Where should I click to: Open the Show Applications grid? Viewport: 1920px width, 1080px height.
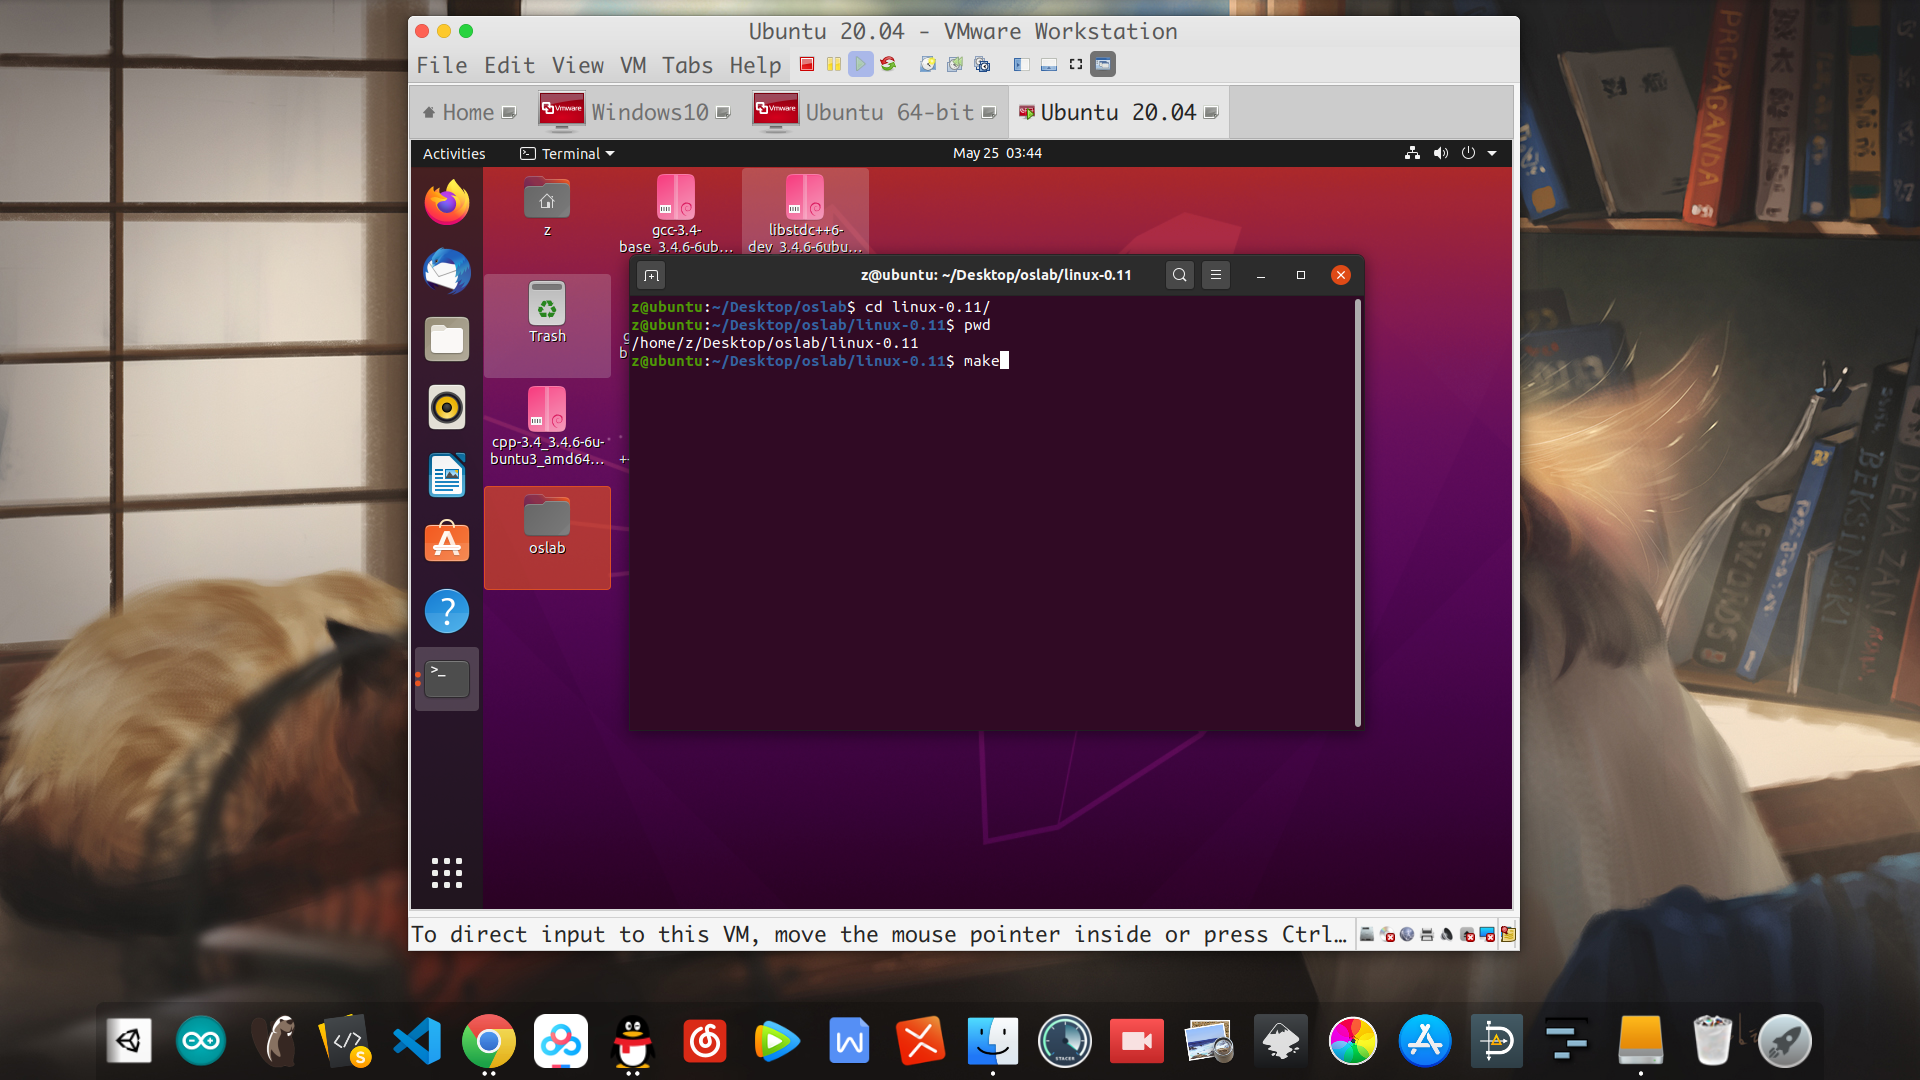click(x=446, y=872)
